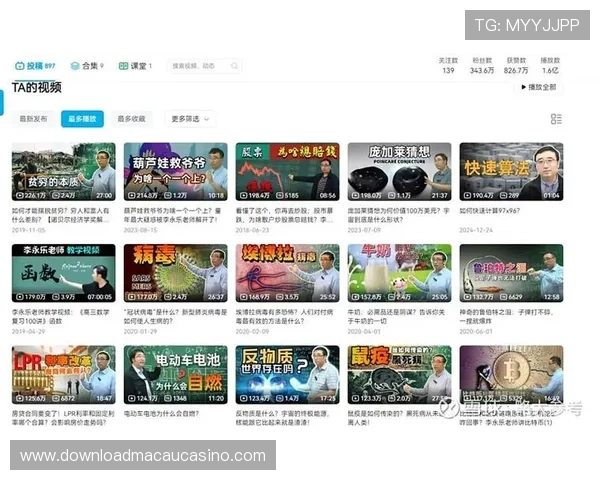Viewport: 600px width, 480px height.
Task: Click the date 2024-12-24
Action: click(x=476, y=230)
